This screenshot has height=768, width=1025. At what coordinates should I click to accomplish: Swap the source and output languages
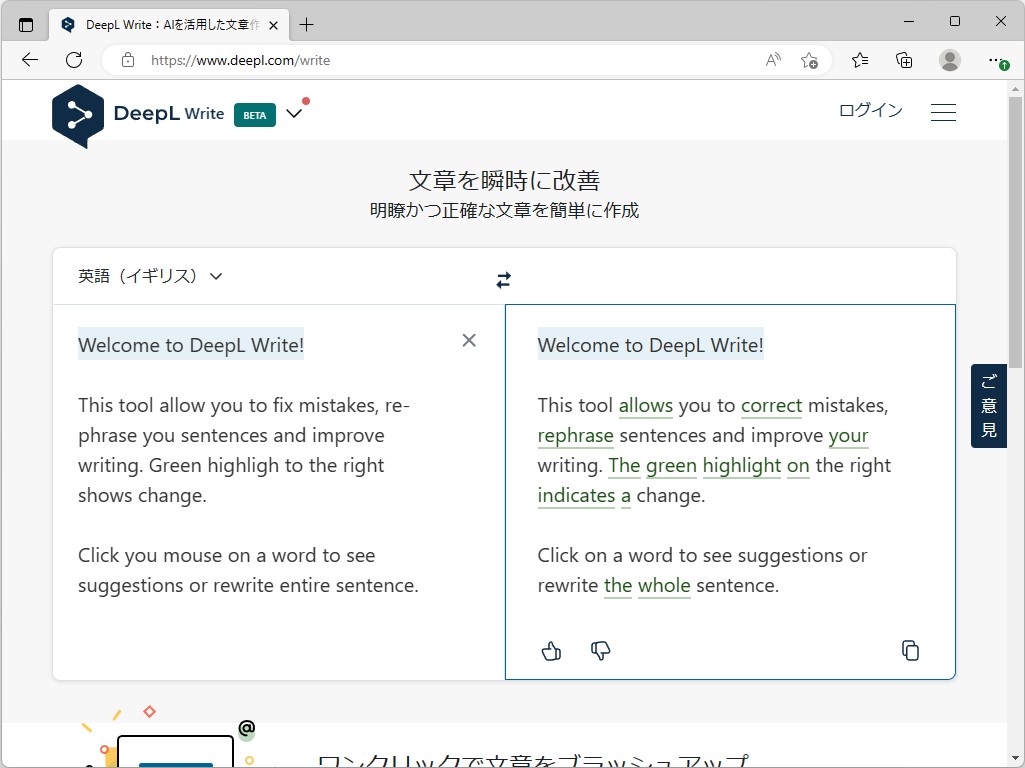(x=503, y=280)
